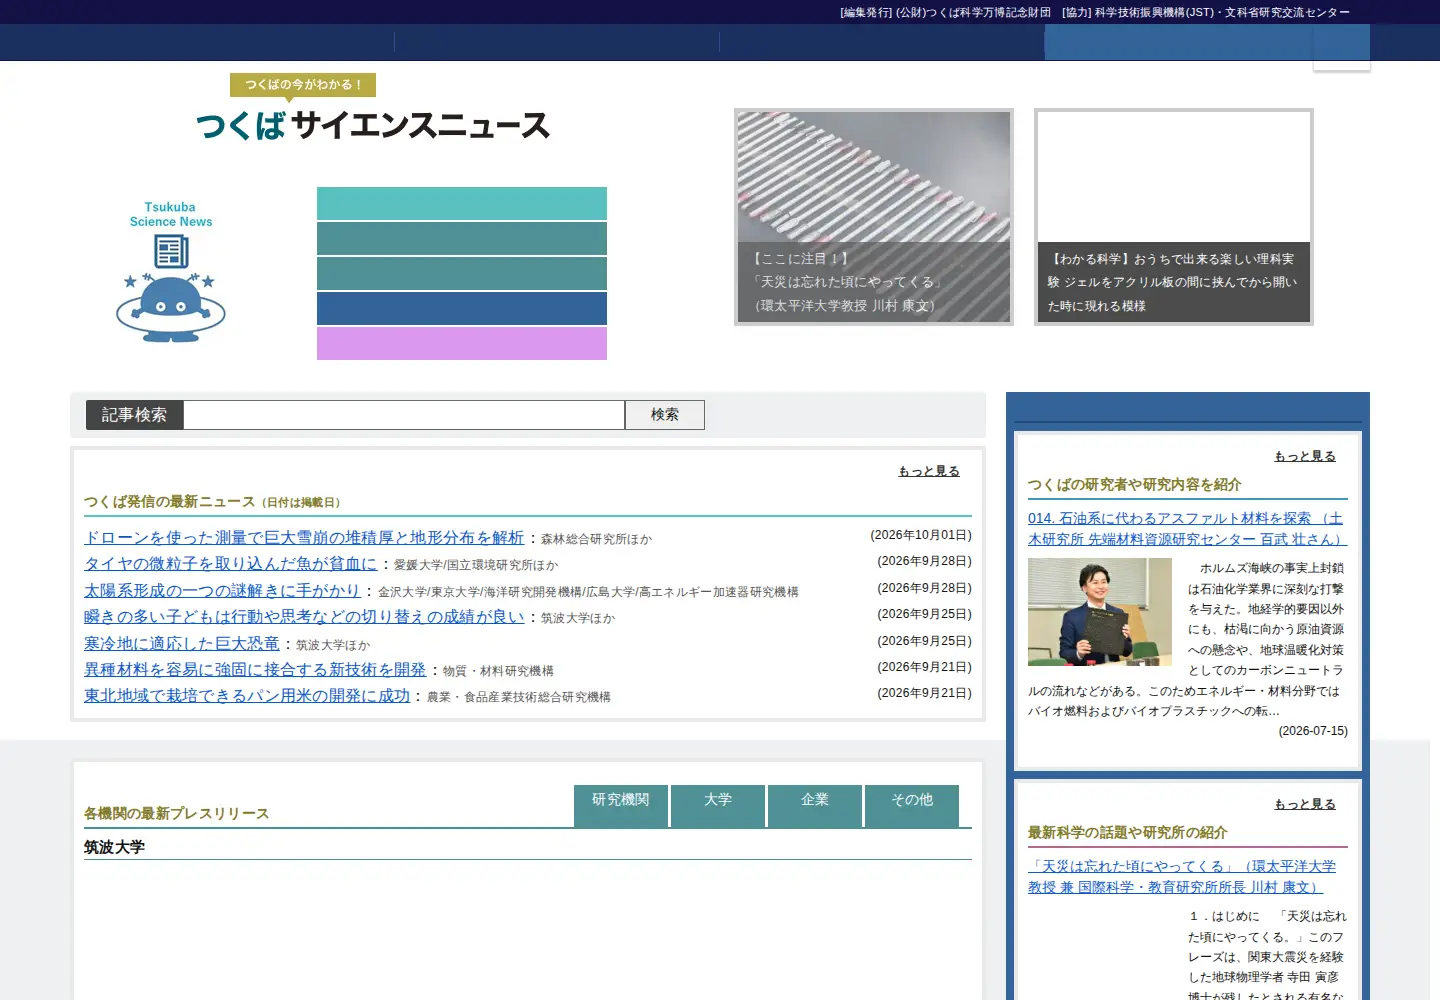Select the 研究機関 tab
Screen dimensions: 1440x1000
point(621,806)
